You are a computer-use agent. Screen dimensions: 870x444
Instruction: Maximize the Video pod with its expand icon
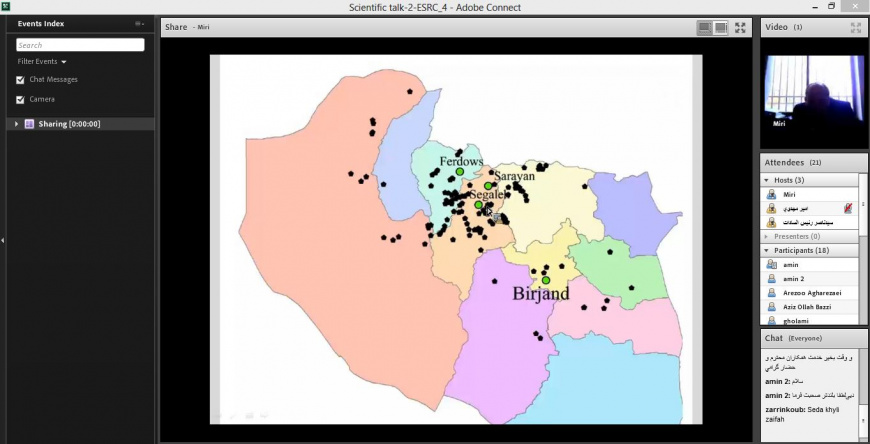pyautogui.click(x=855, y=27)
